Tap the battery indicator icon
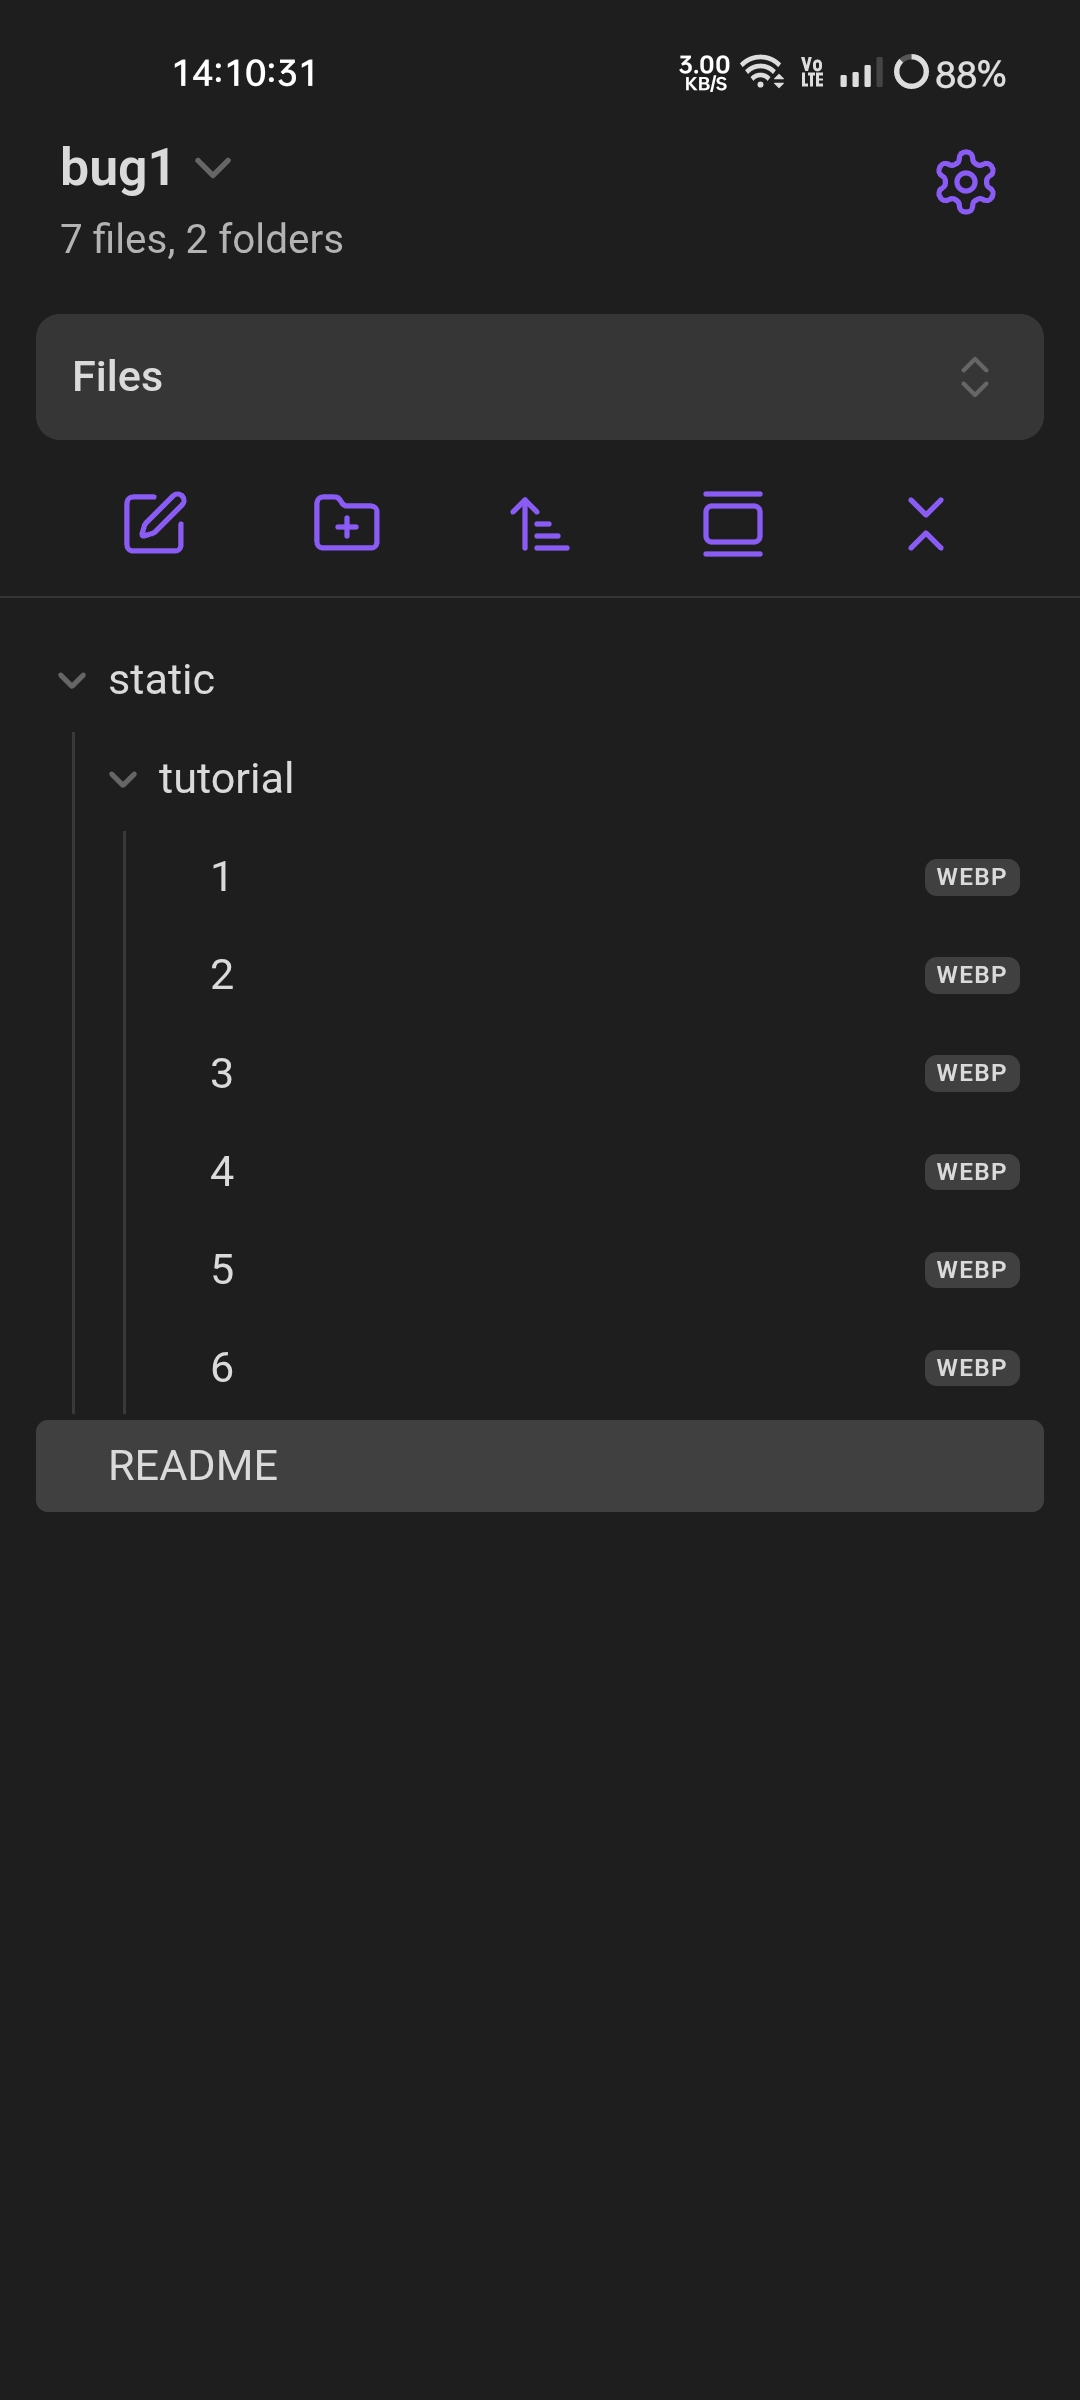Viewport: 1080px width, 2400px height. tap(911, 72)
